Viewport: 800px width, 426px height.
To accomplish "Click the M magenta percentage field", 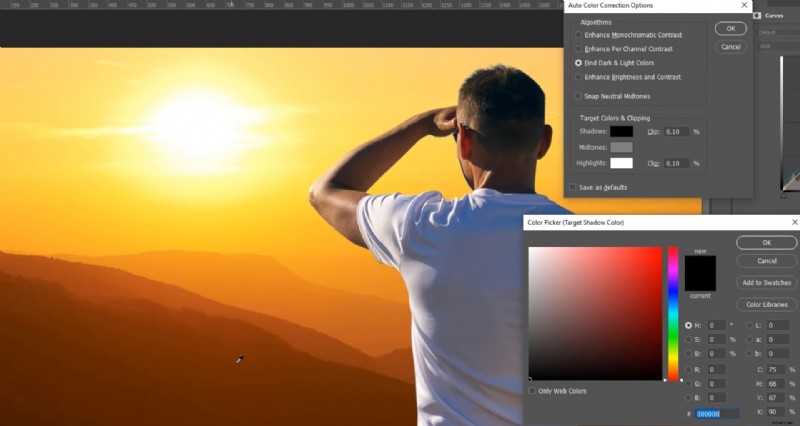I will tap(777, 384).
